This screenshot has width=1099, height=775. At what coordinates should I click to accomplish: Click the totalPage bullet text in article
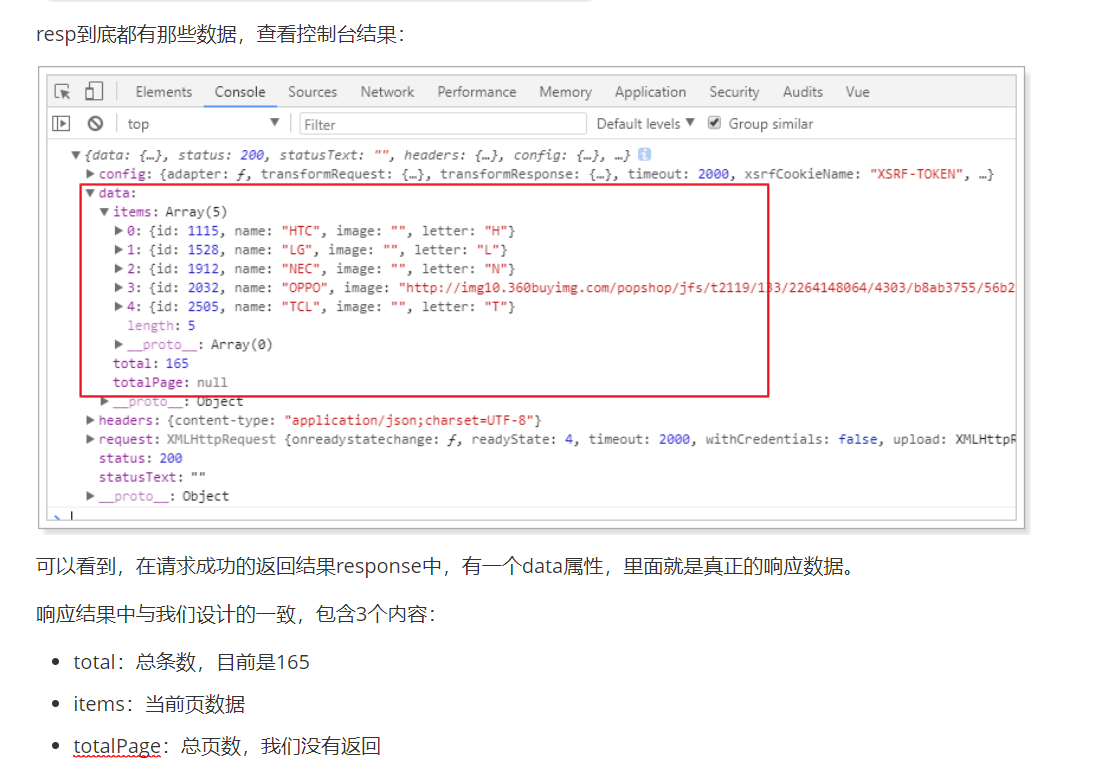tap(227, 746)
